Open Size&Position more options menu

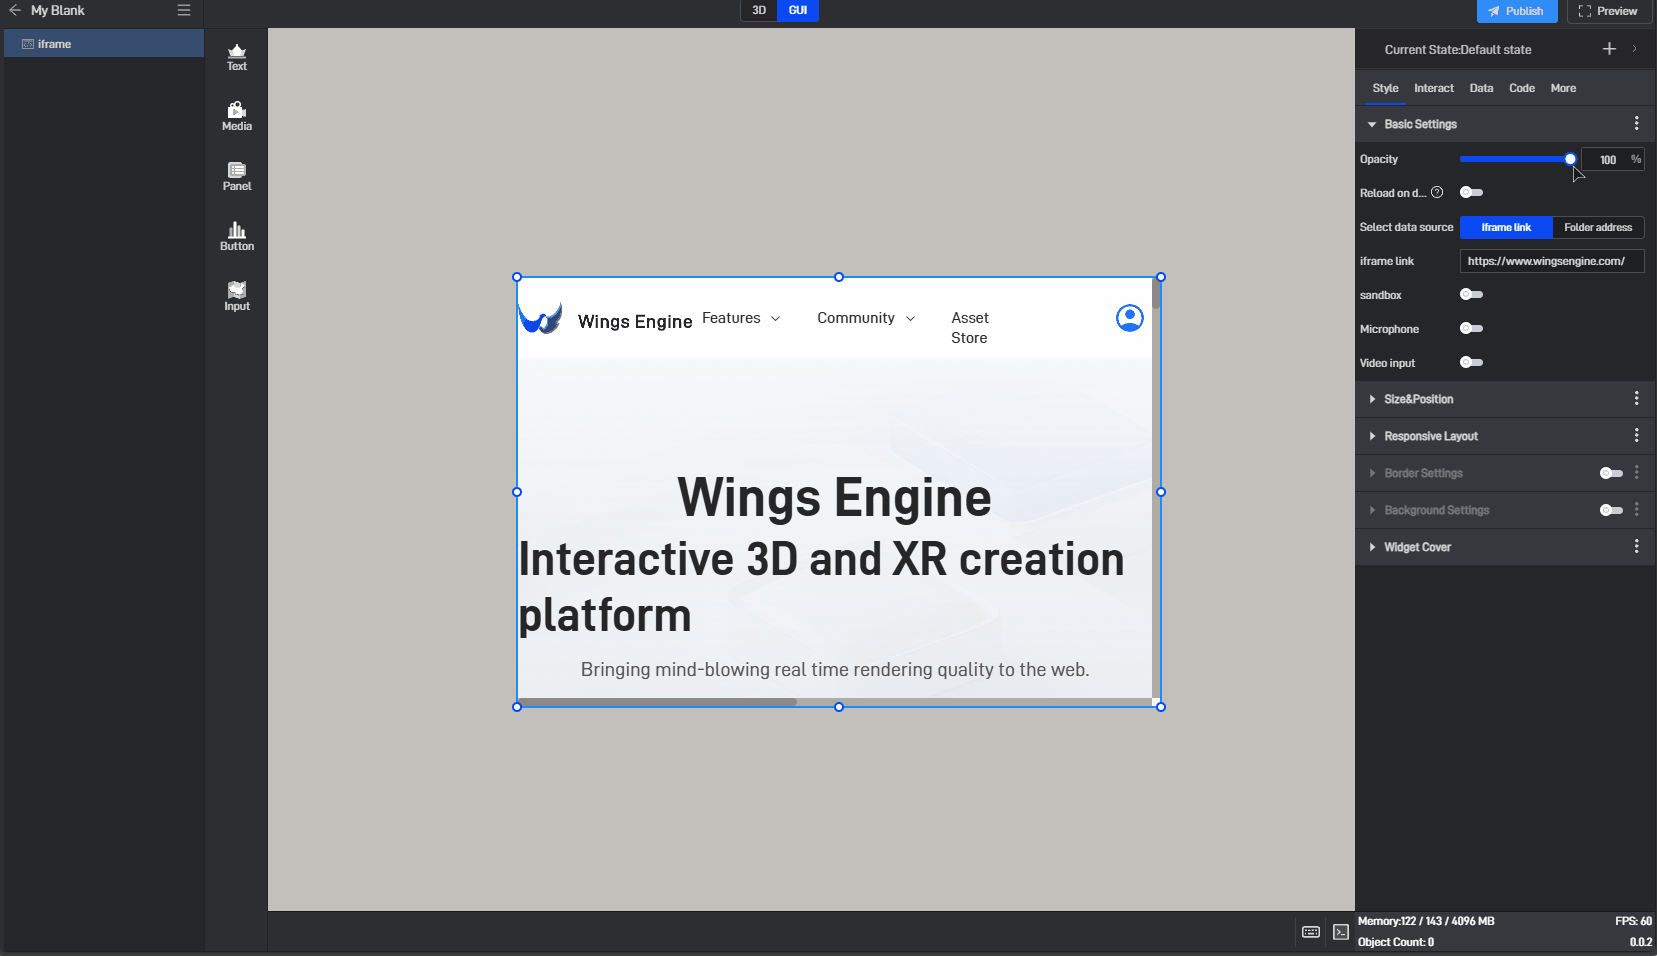point(1636,398)
